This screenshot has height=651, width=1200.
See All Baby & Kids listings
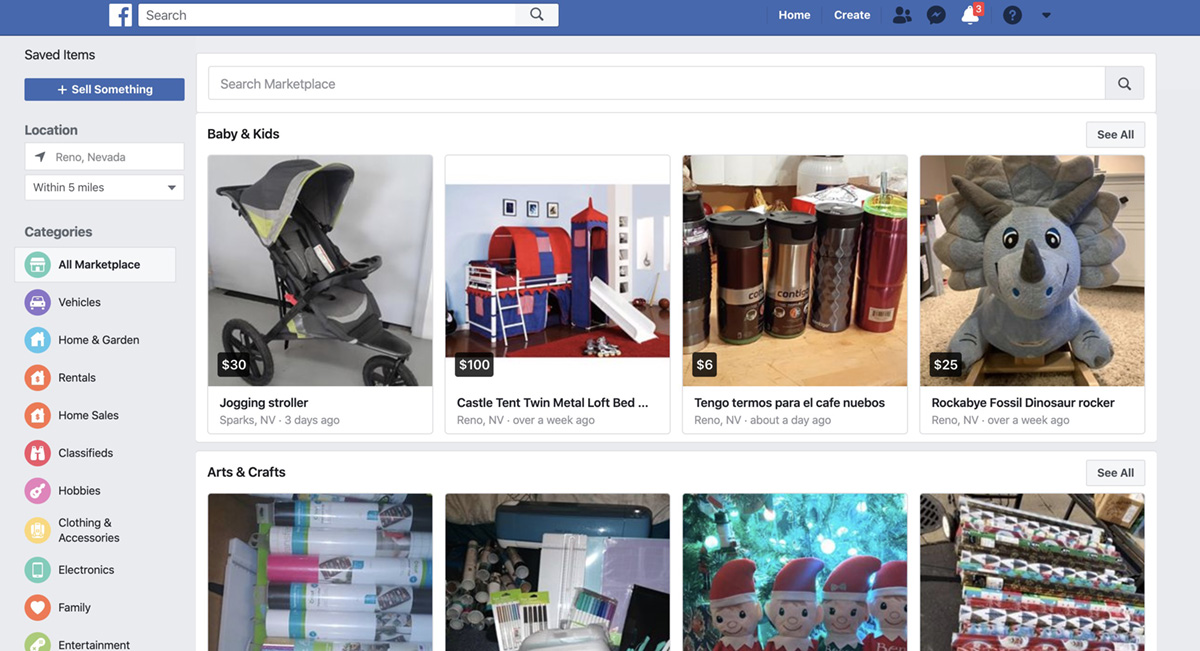coord(1115,135)
